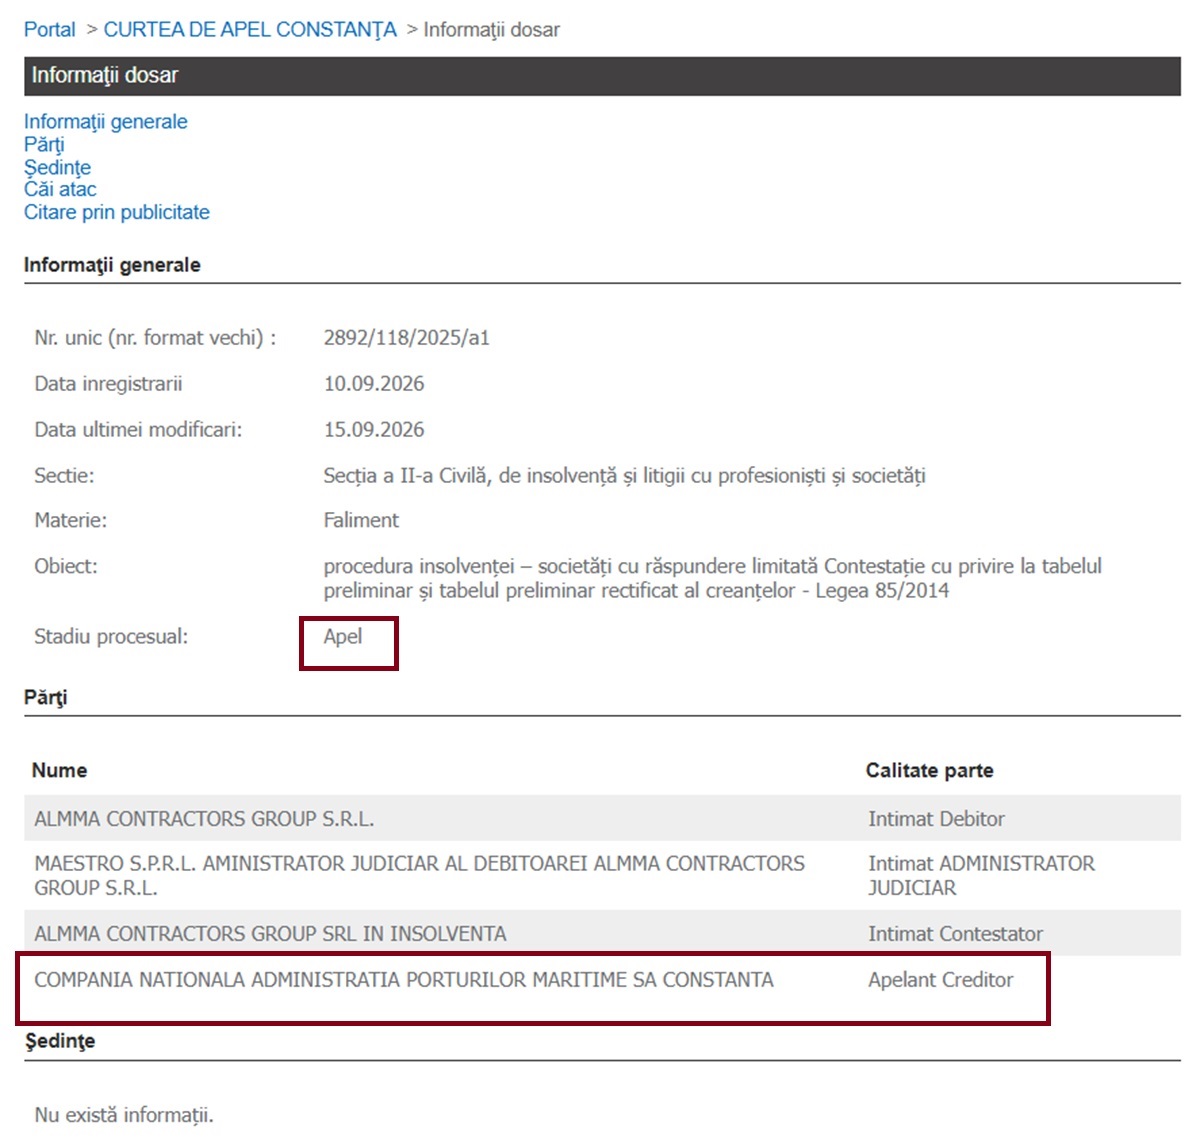Screen dimensions: 1200x1145
Task: Select the Părți section heading
Action: pos(45,697)
